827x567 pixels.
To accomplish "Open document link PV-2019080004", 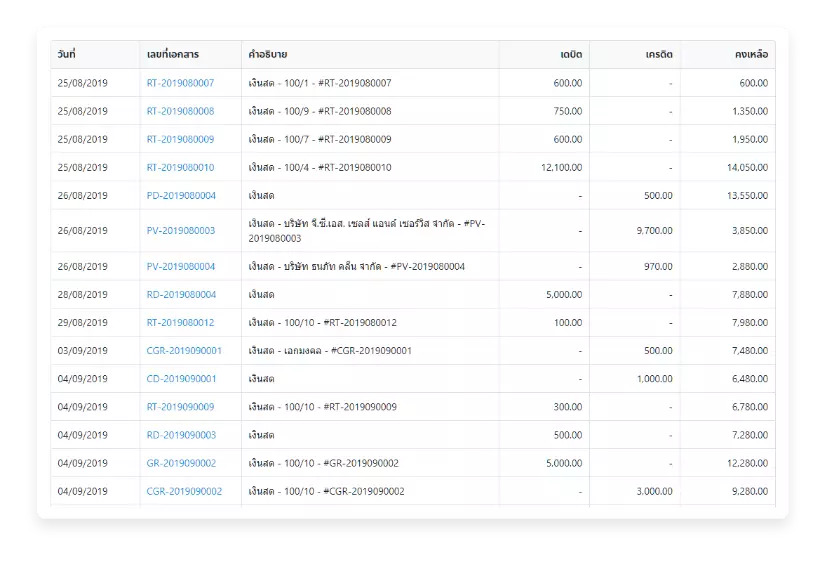I will (181, 266).
